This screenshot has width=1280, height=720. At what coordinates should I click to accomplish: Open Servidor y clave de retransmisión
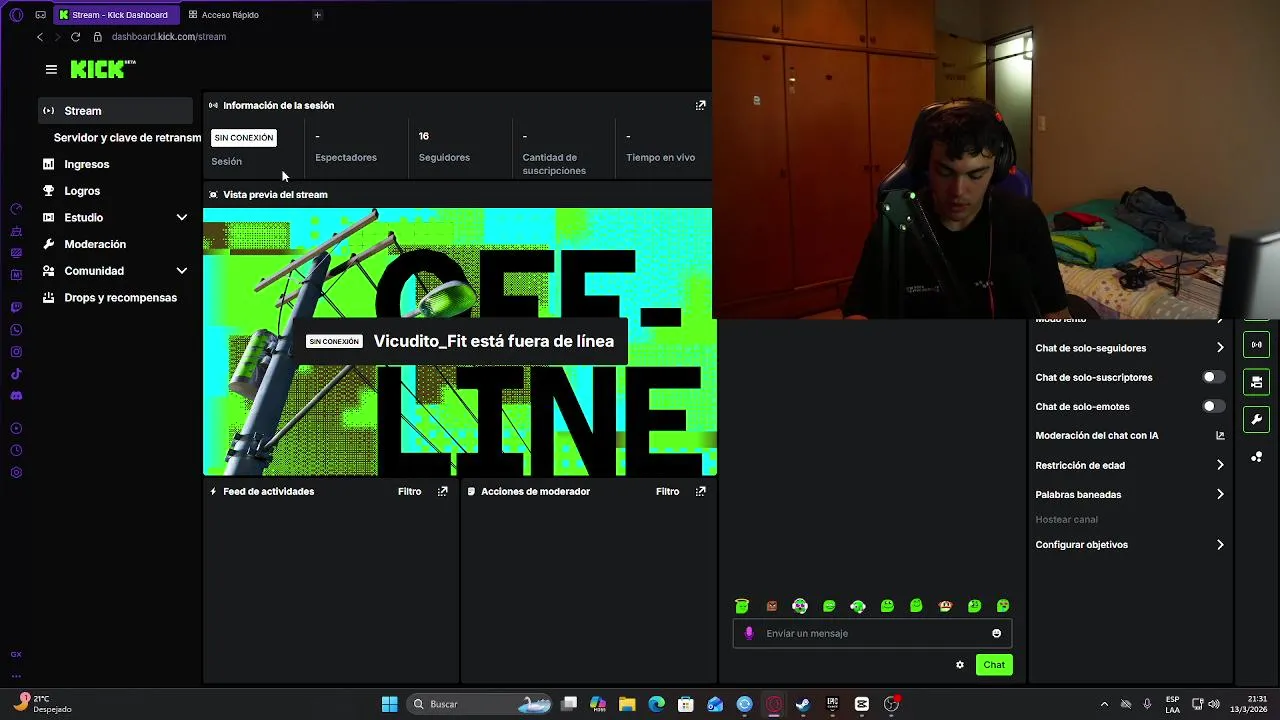pos(127,138)
